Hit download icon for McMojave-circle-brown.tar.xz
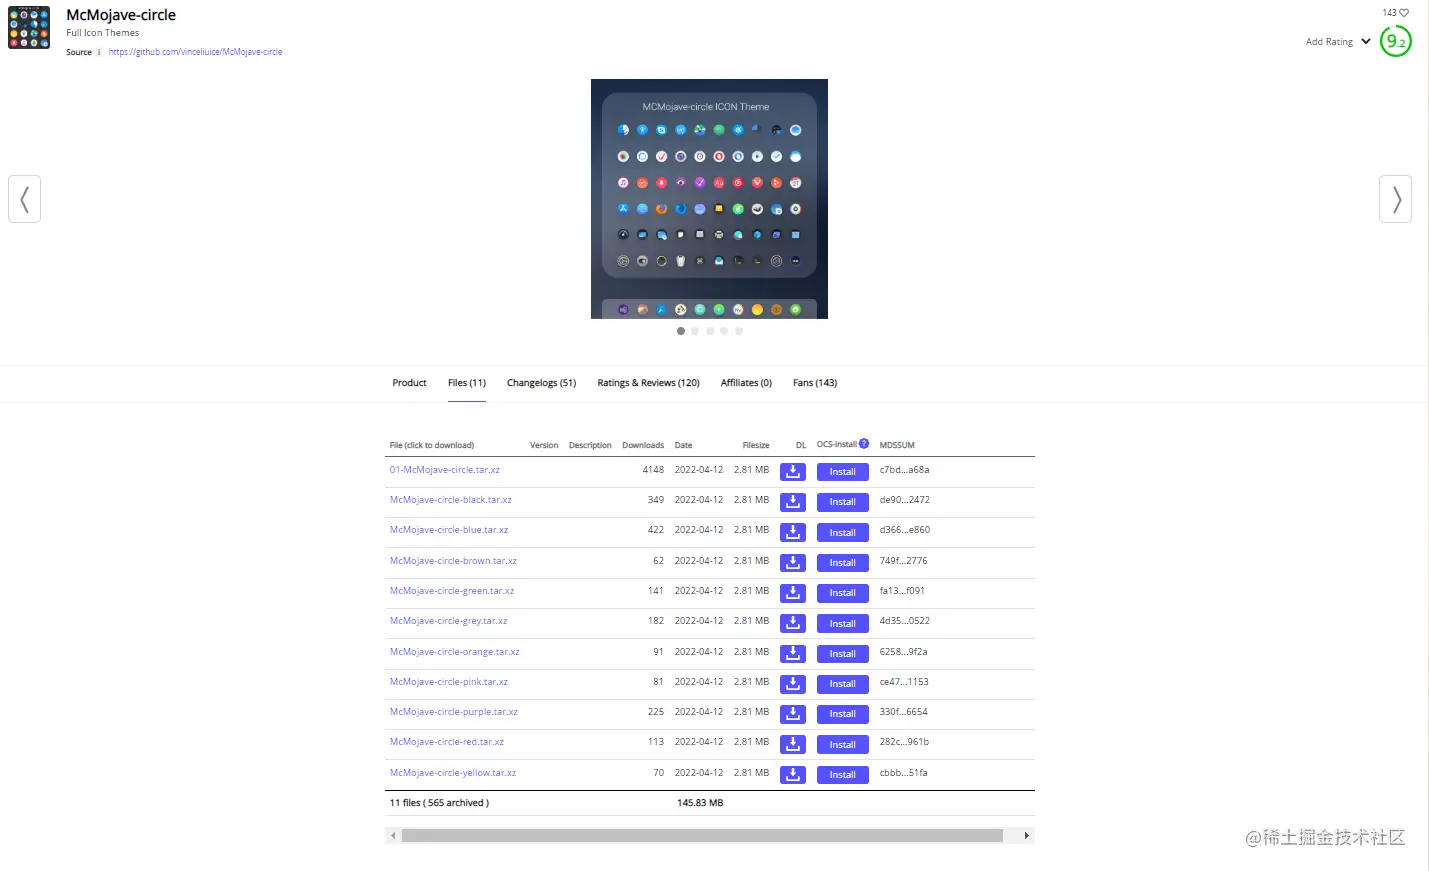The height and width of the screenshot is (871, 1429). (x=793, y=563)
